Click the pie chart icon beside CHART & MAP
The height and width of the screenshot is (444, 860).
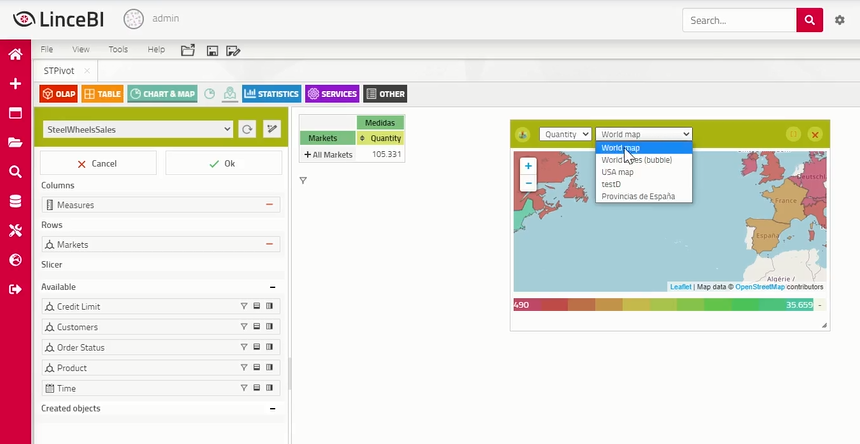coord(210,94)
